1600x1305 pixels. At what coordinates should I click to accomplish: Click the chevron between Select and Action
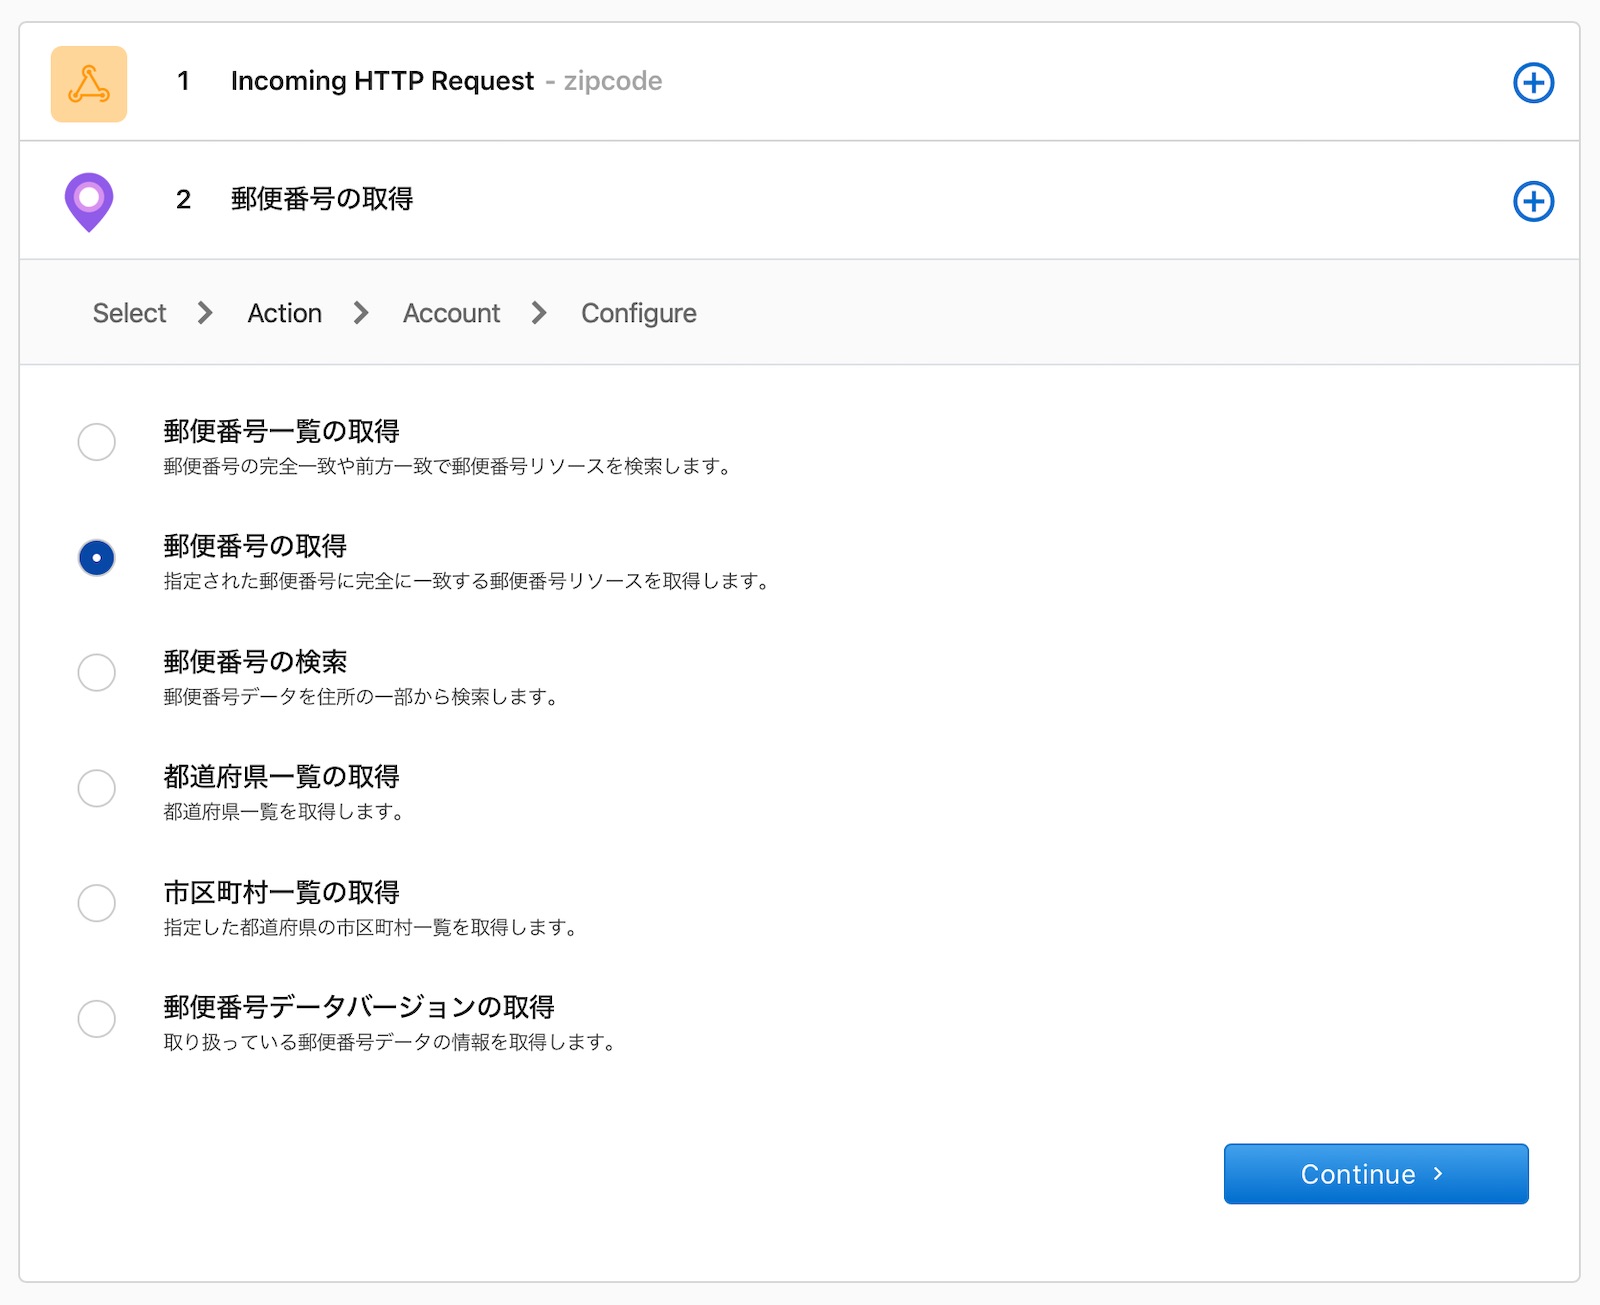(x=205, y=313)
